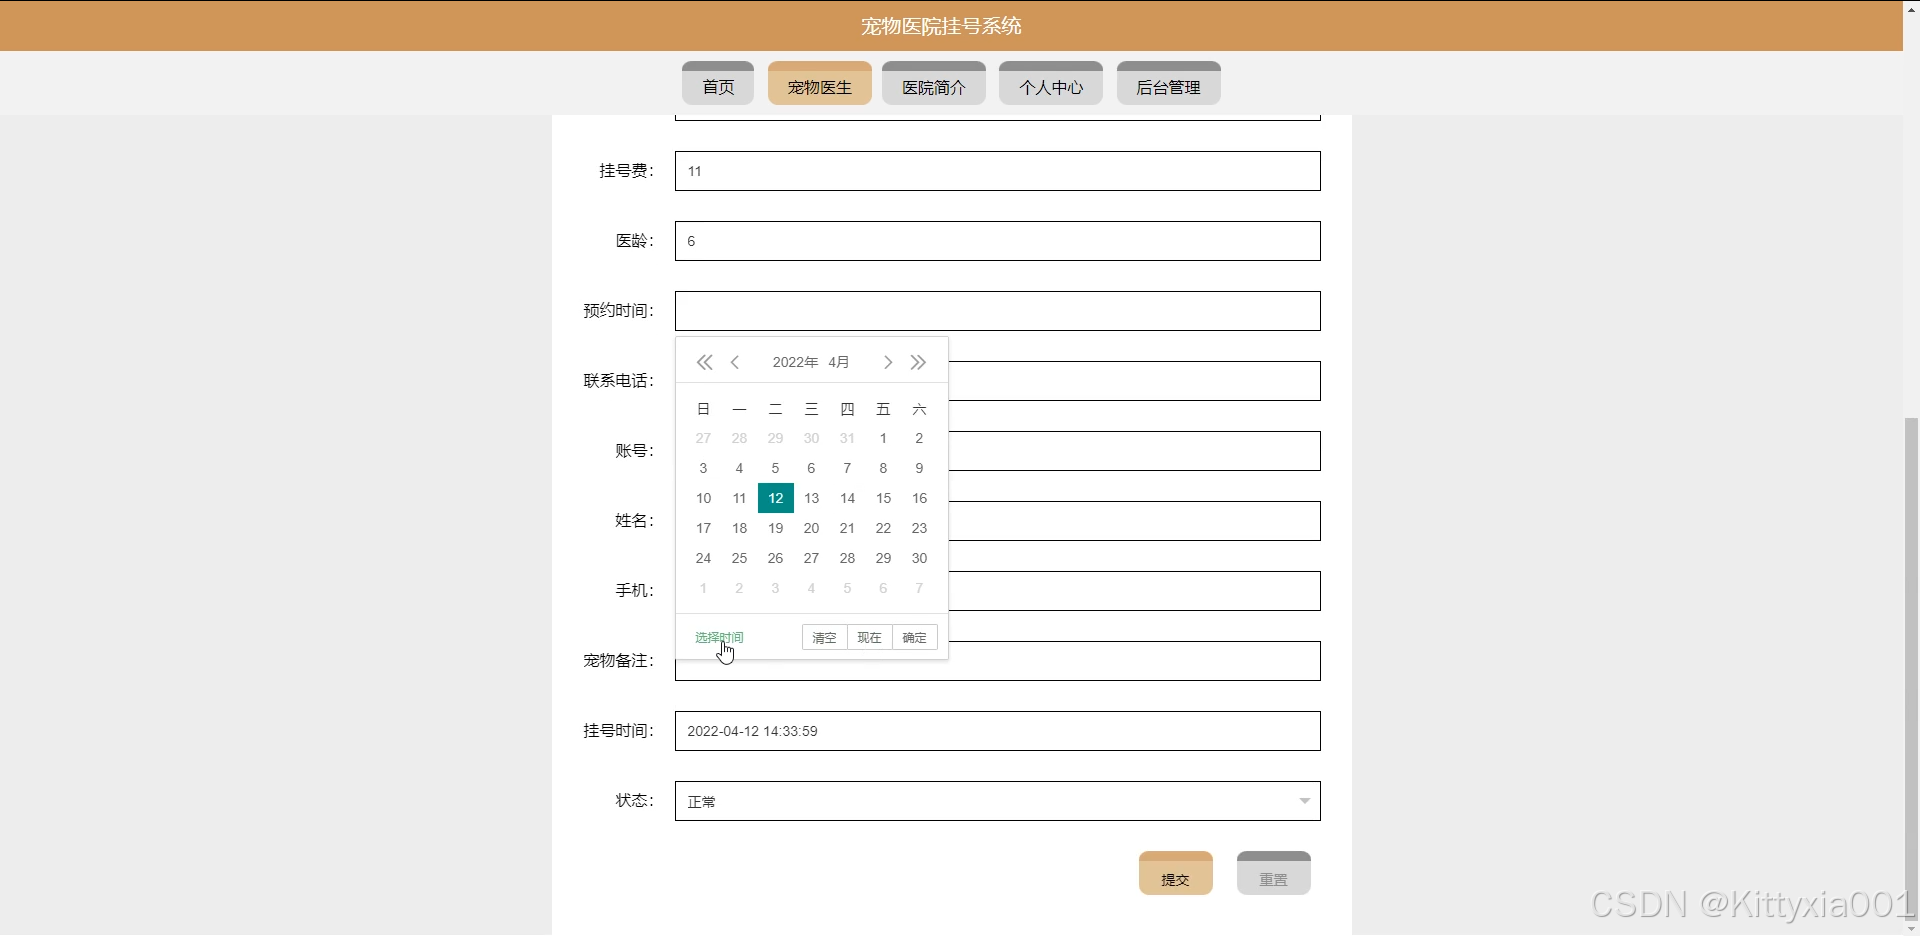Go to previous year in calendar
Image resolution: width=1920 pixels, height=936 pixels.
[x=704, y=362]
